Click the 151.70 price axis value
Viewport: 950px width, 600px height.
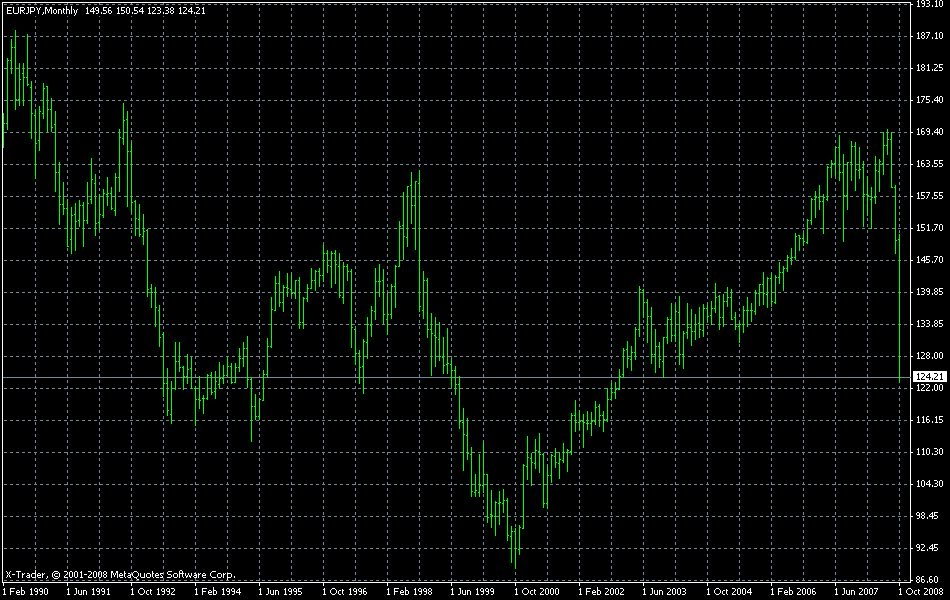pos(929,228)
